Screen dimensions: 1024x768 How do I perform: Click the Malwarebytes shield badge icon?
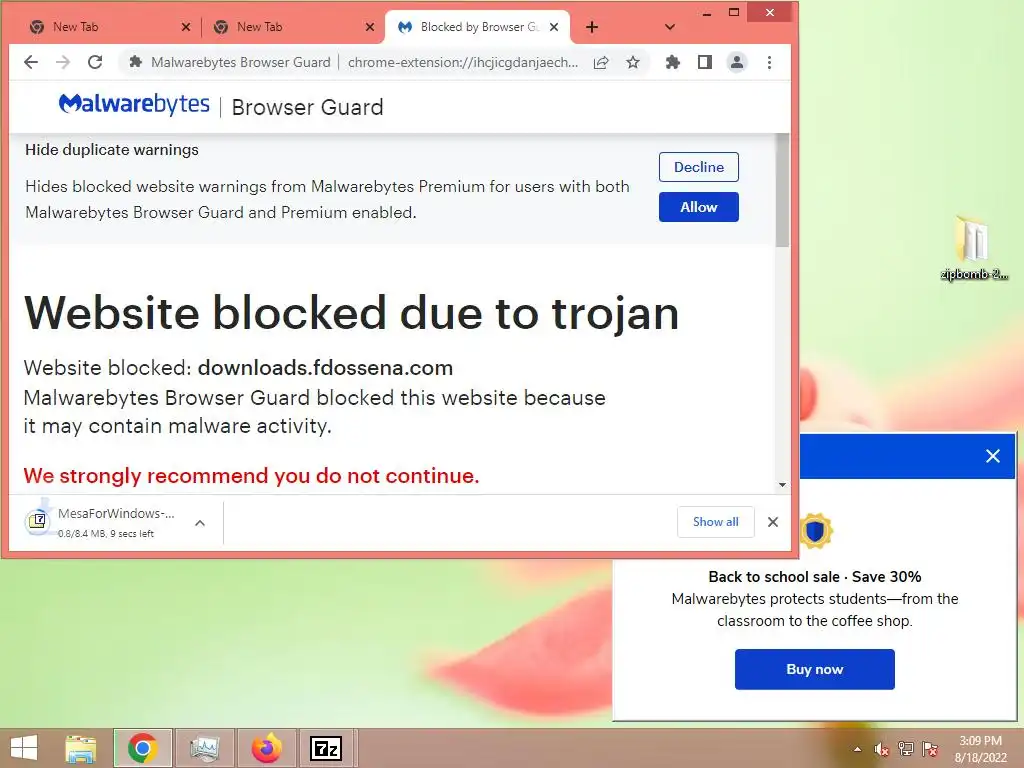[x=815, y=530]
